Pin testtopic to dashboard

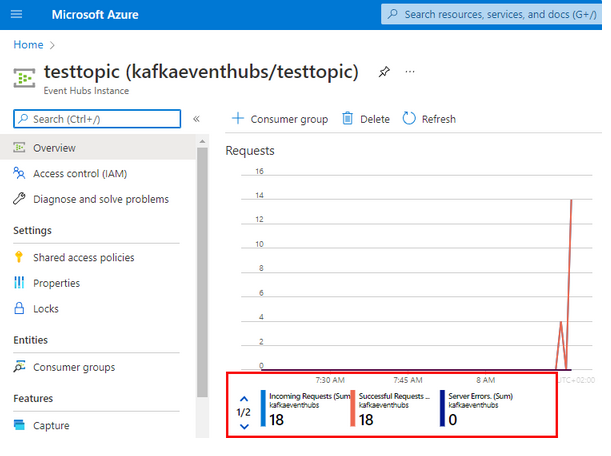coord(384,72)
